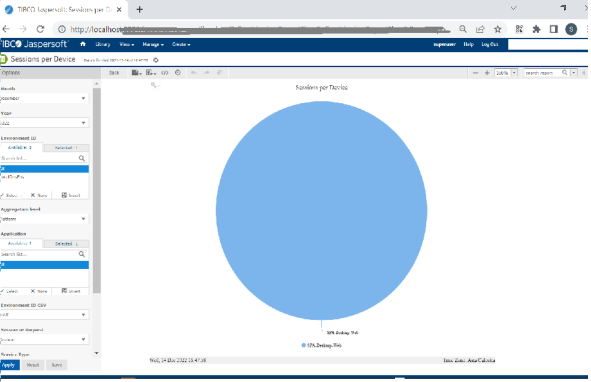This screenshot has height=382, width=591.
Task: Expand the Aggregation level dropdown
Action: [44, 219]
